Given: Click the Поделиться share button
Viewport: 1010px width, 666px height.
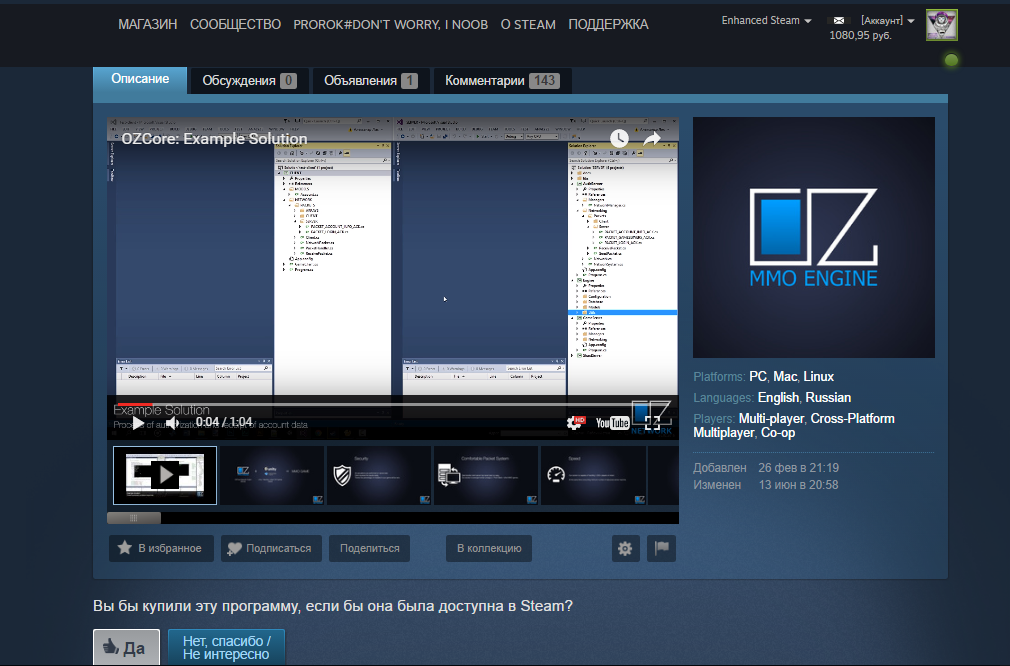Looking at the screenshot, I should tap(370, 548).
